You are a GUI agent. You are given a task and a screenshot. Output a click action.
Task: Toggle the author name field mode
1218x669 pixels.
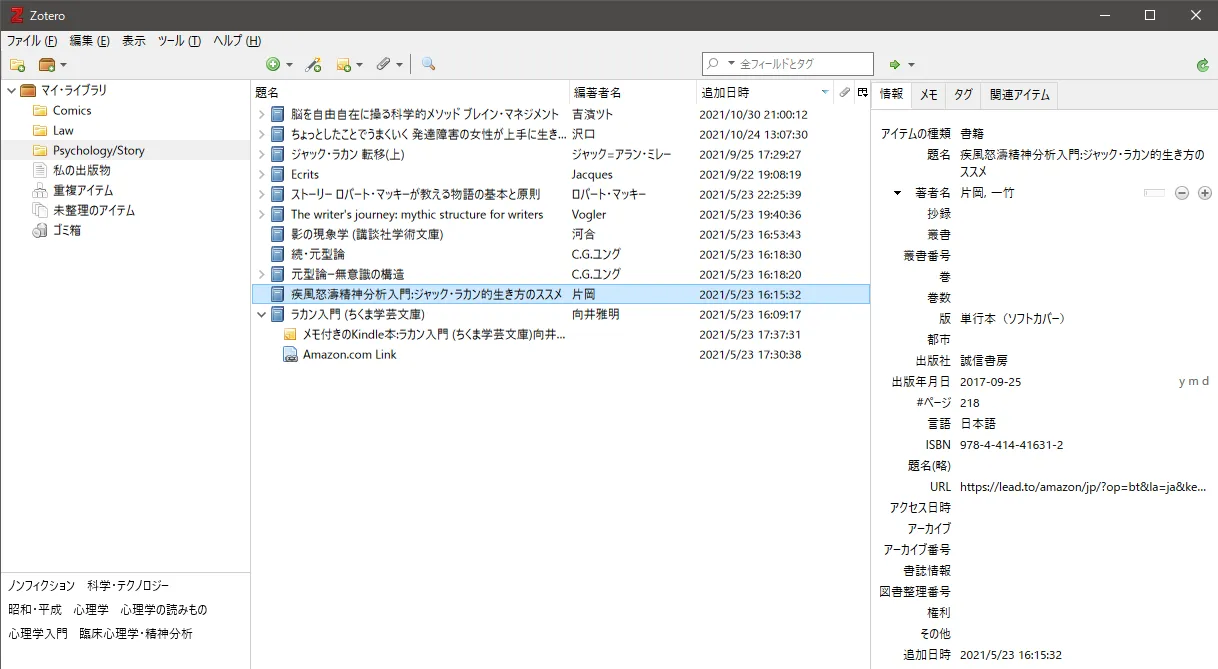(x=1155, y=193)
